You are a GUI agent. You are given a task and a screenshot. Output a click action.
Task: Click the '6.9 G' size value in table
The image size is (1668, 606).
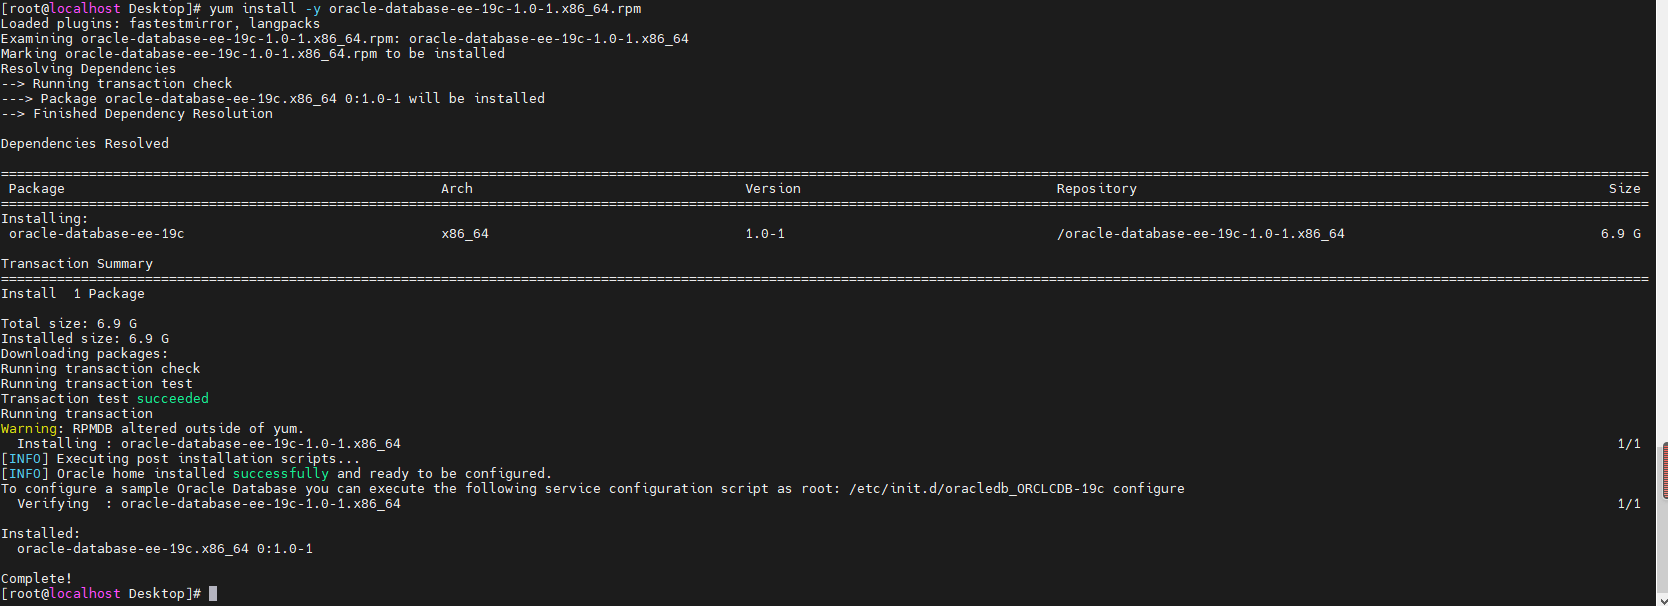tap(1621, 234)
